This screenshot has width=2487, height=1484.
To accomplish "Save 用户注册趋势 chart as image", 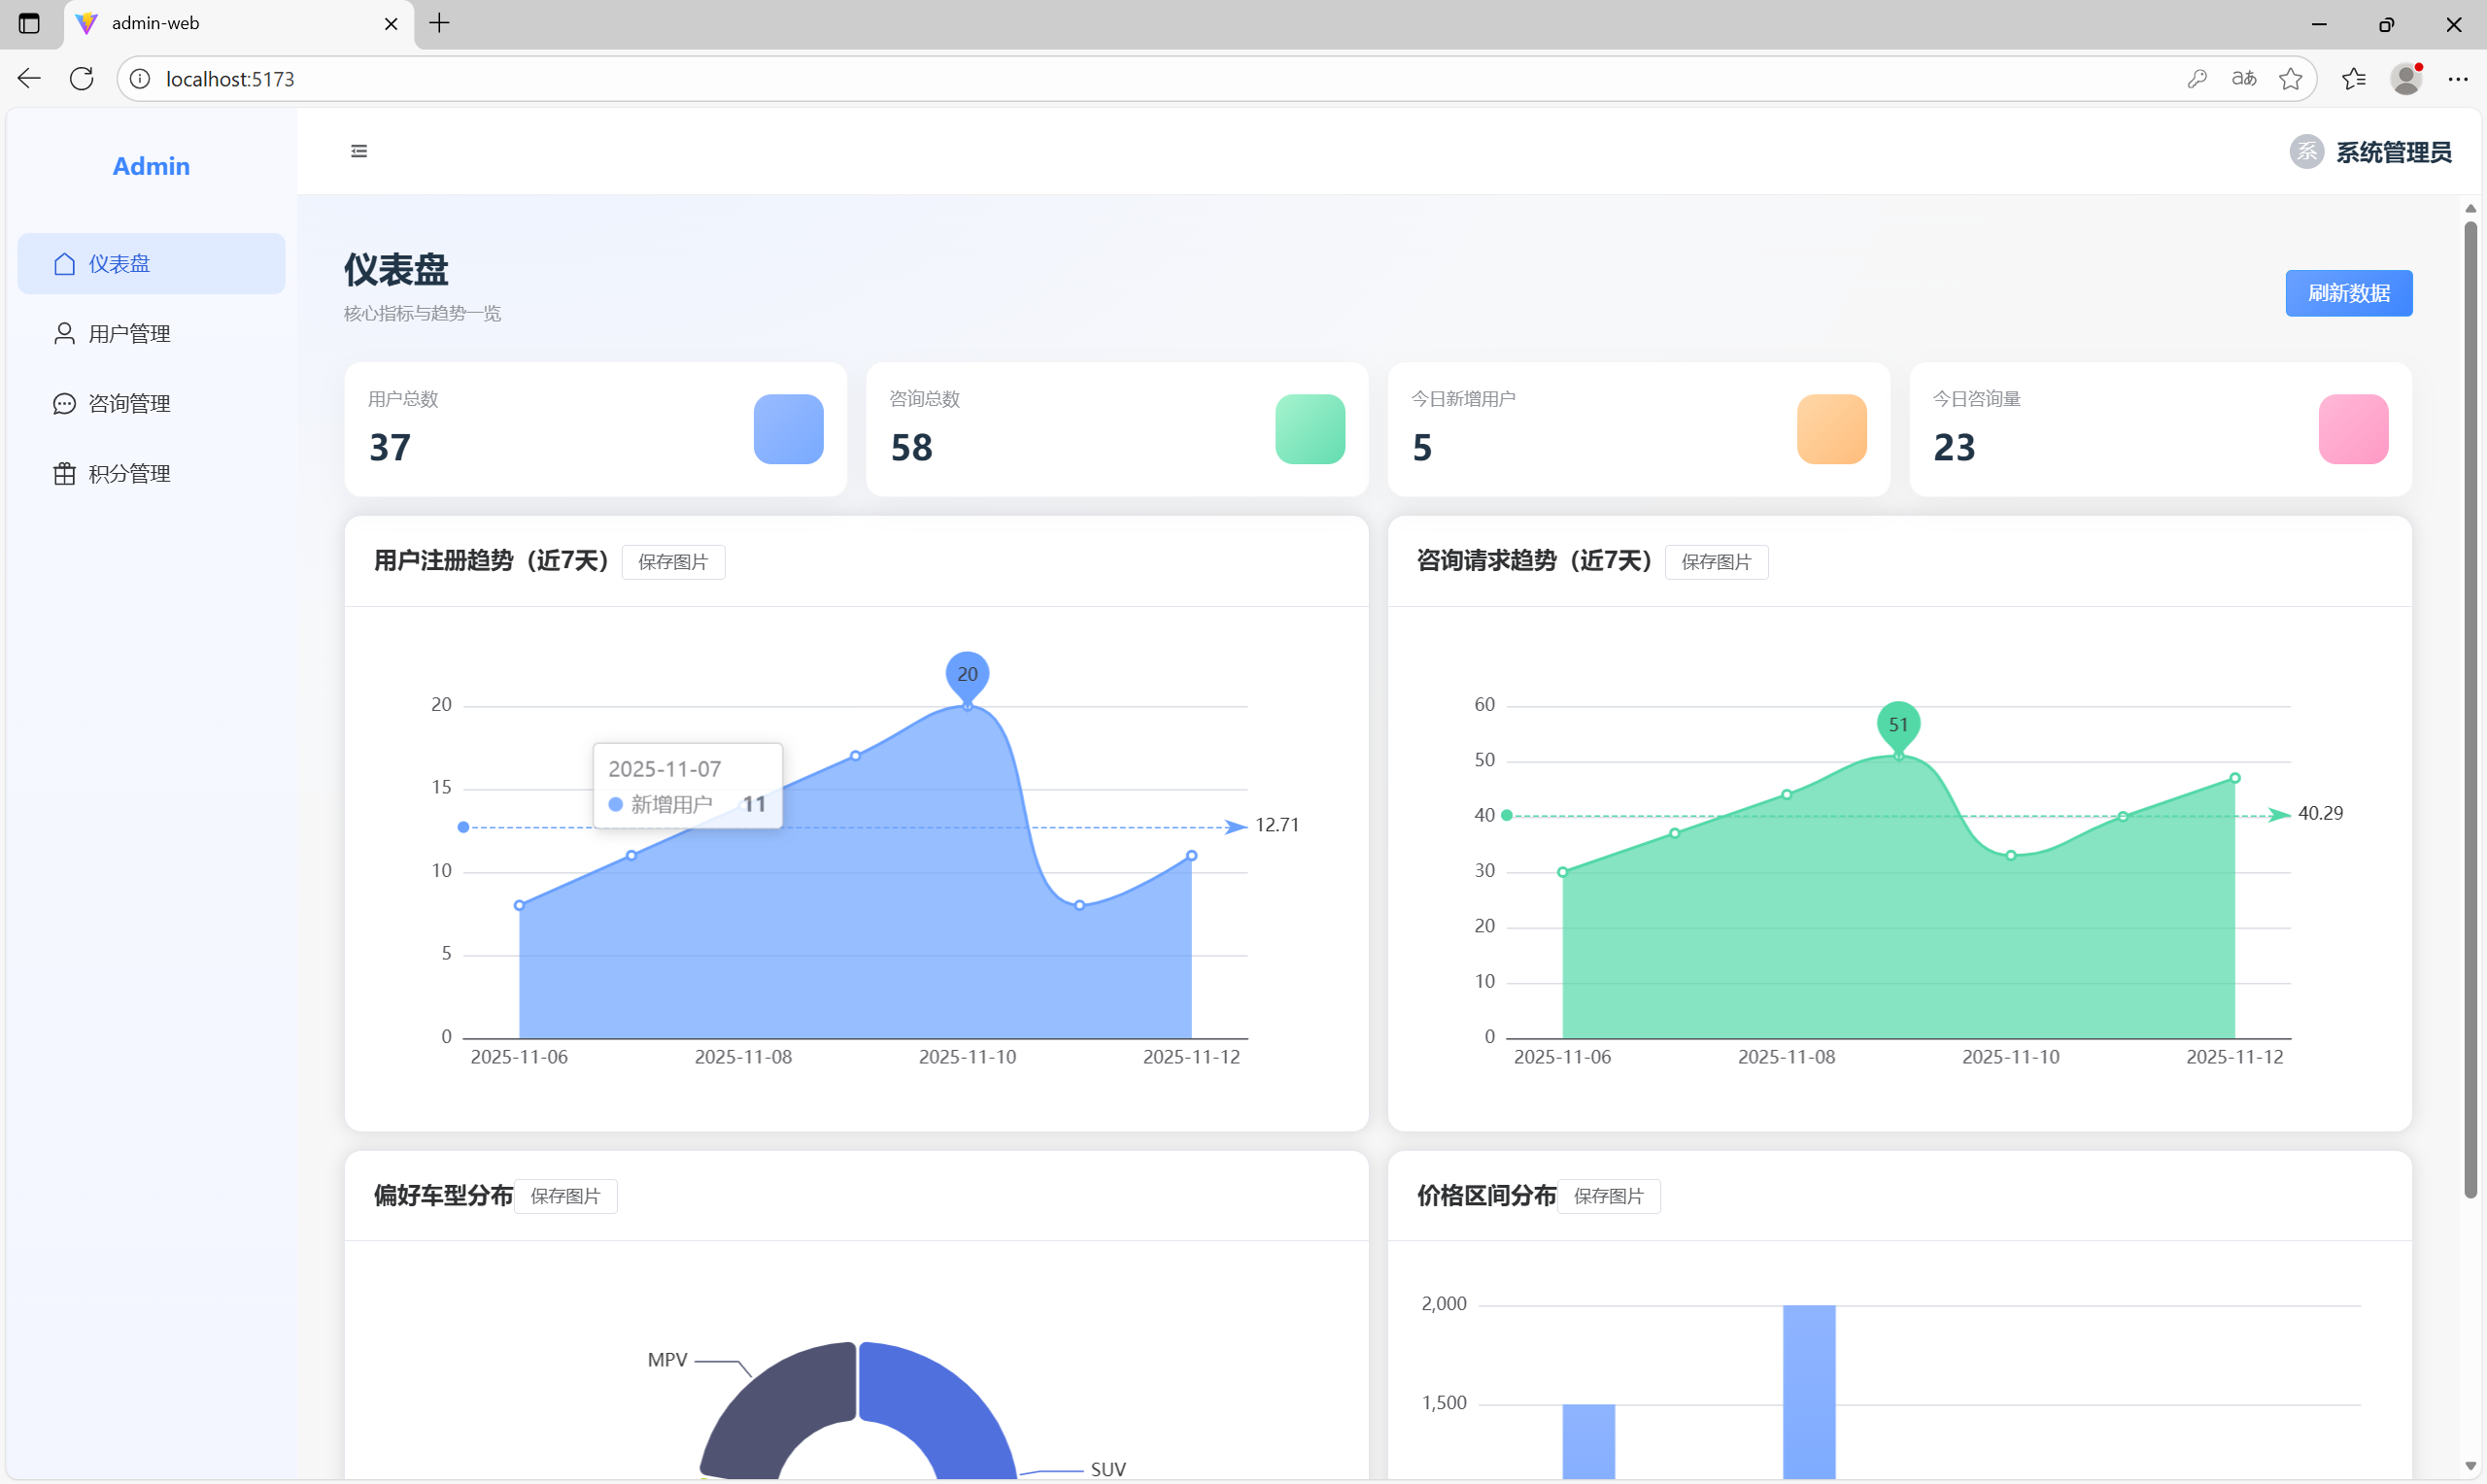I will [673, 562].
